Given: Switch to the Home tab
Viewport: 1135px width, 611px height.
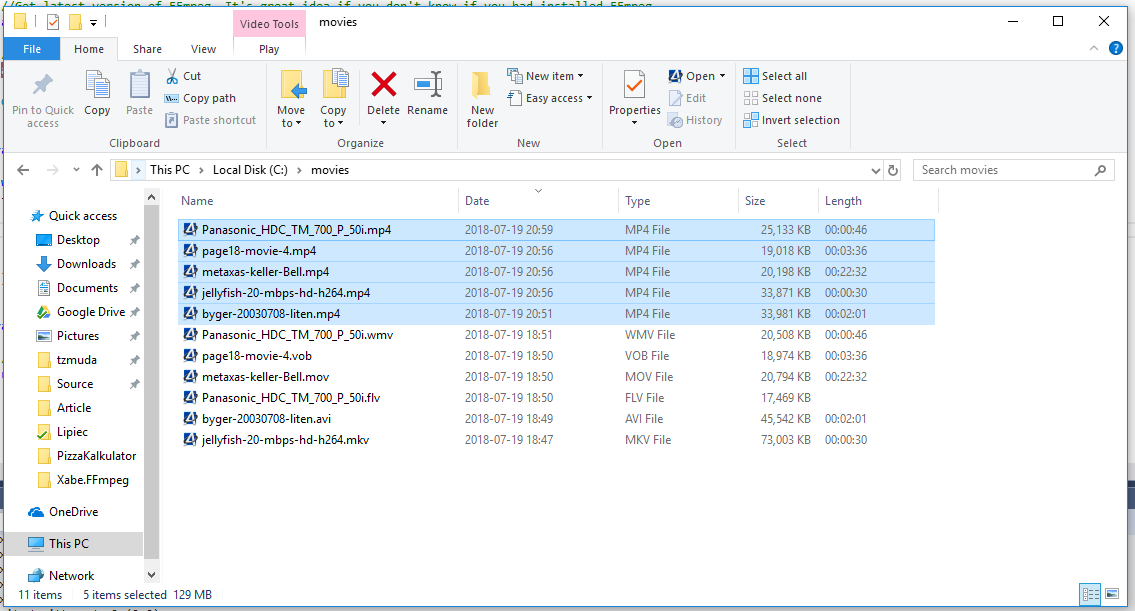Looking at the screenshot, I should 88,49.
